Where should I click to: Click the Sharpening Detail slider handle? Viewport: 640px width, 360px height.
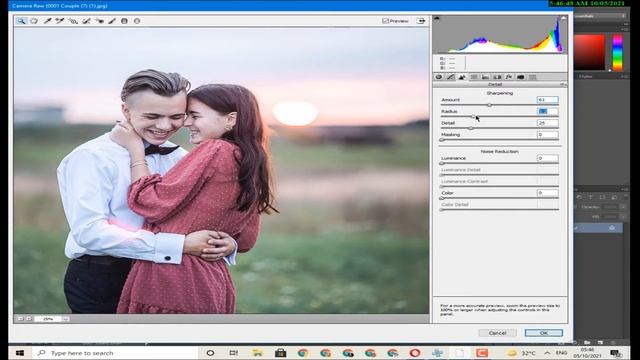471,128
